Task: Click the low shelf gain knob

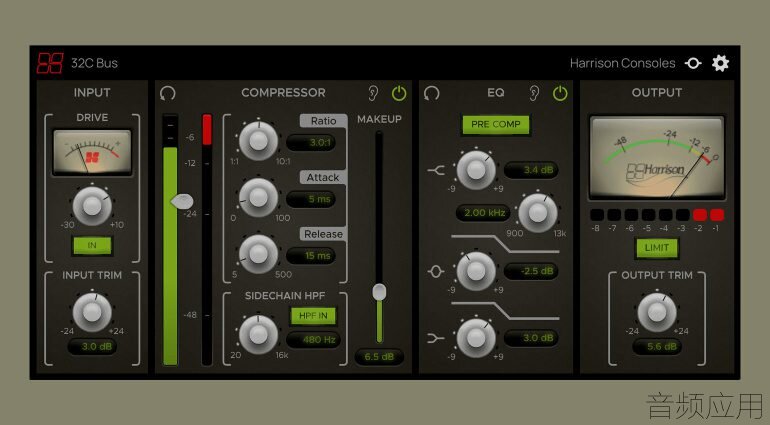Action: pos(476,338)
